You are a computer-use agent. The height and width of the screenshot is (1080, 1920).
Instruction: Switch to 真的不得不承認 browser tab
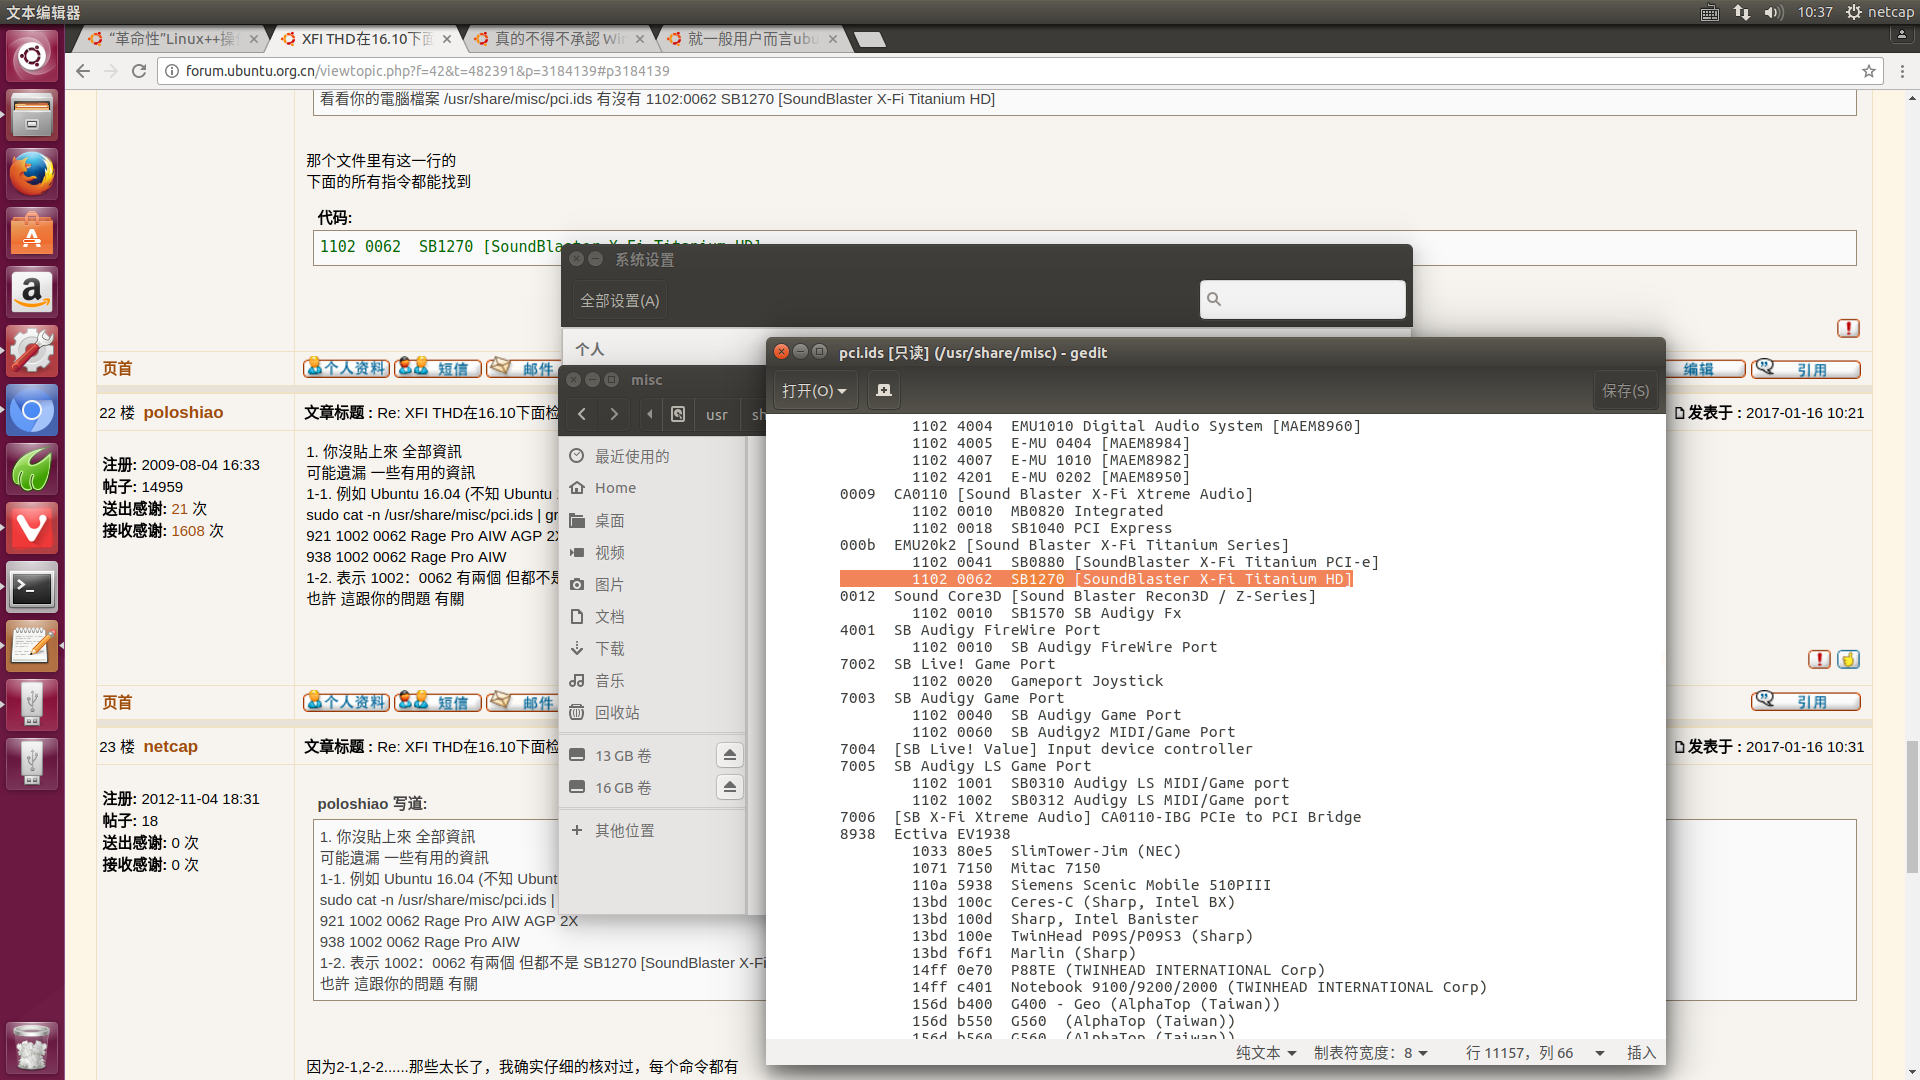[x=559, y=39]
